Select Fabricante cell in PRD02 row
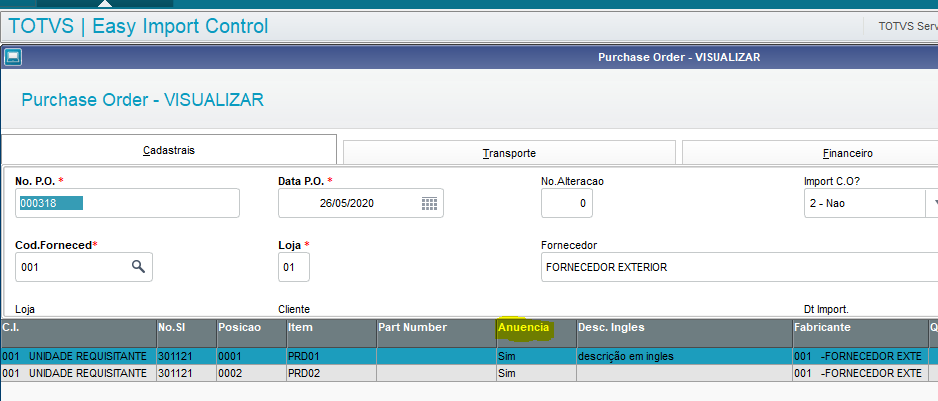The width and height of the screenshot is (938, 401). coord(860,373)
